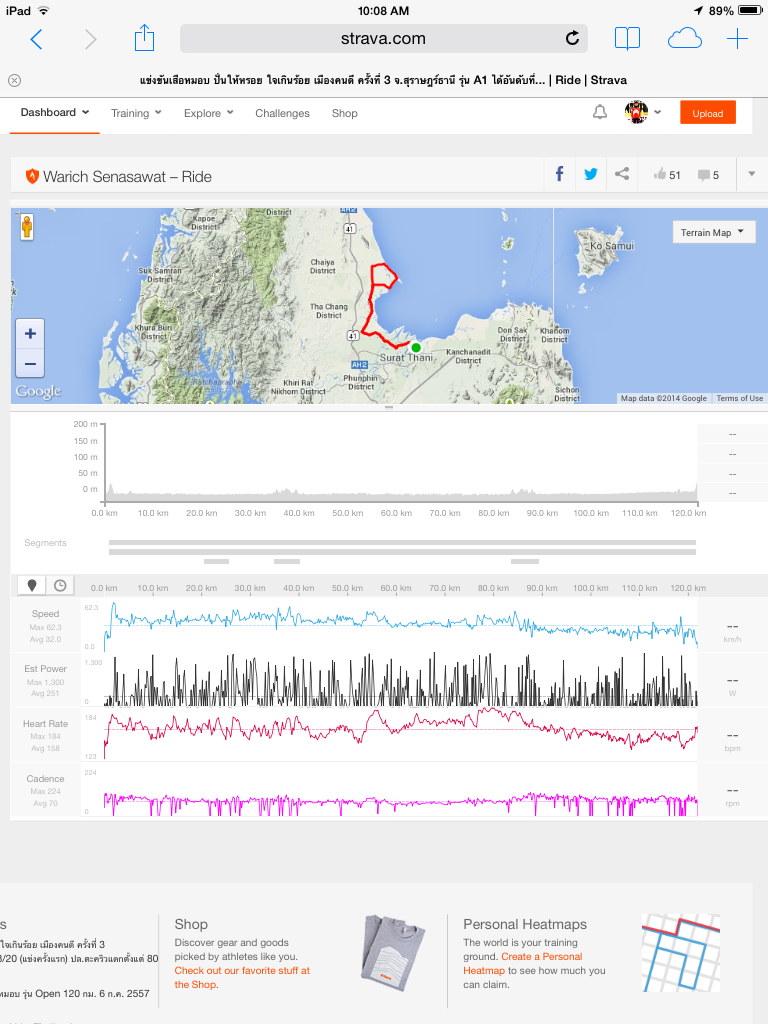
Task: Open Safari bookmarks book icon
Action: [x=628, y=39]
